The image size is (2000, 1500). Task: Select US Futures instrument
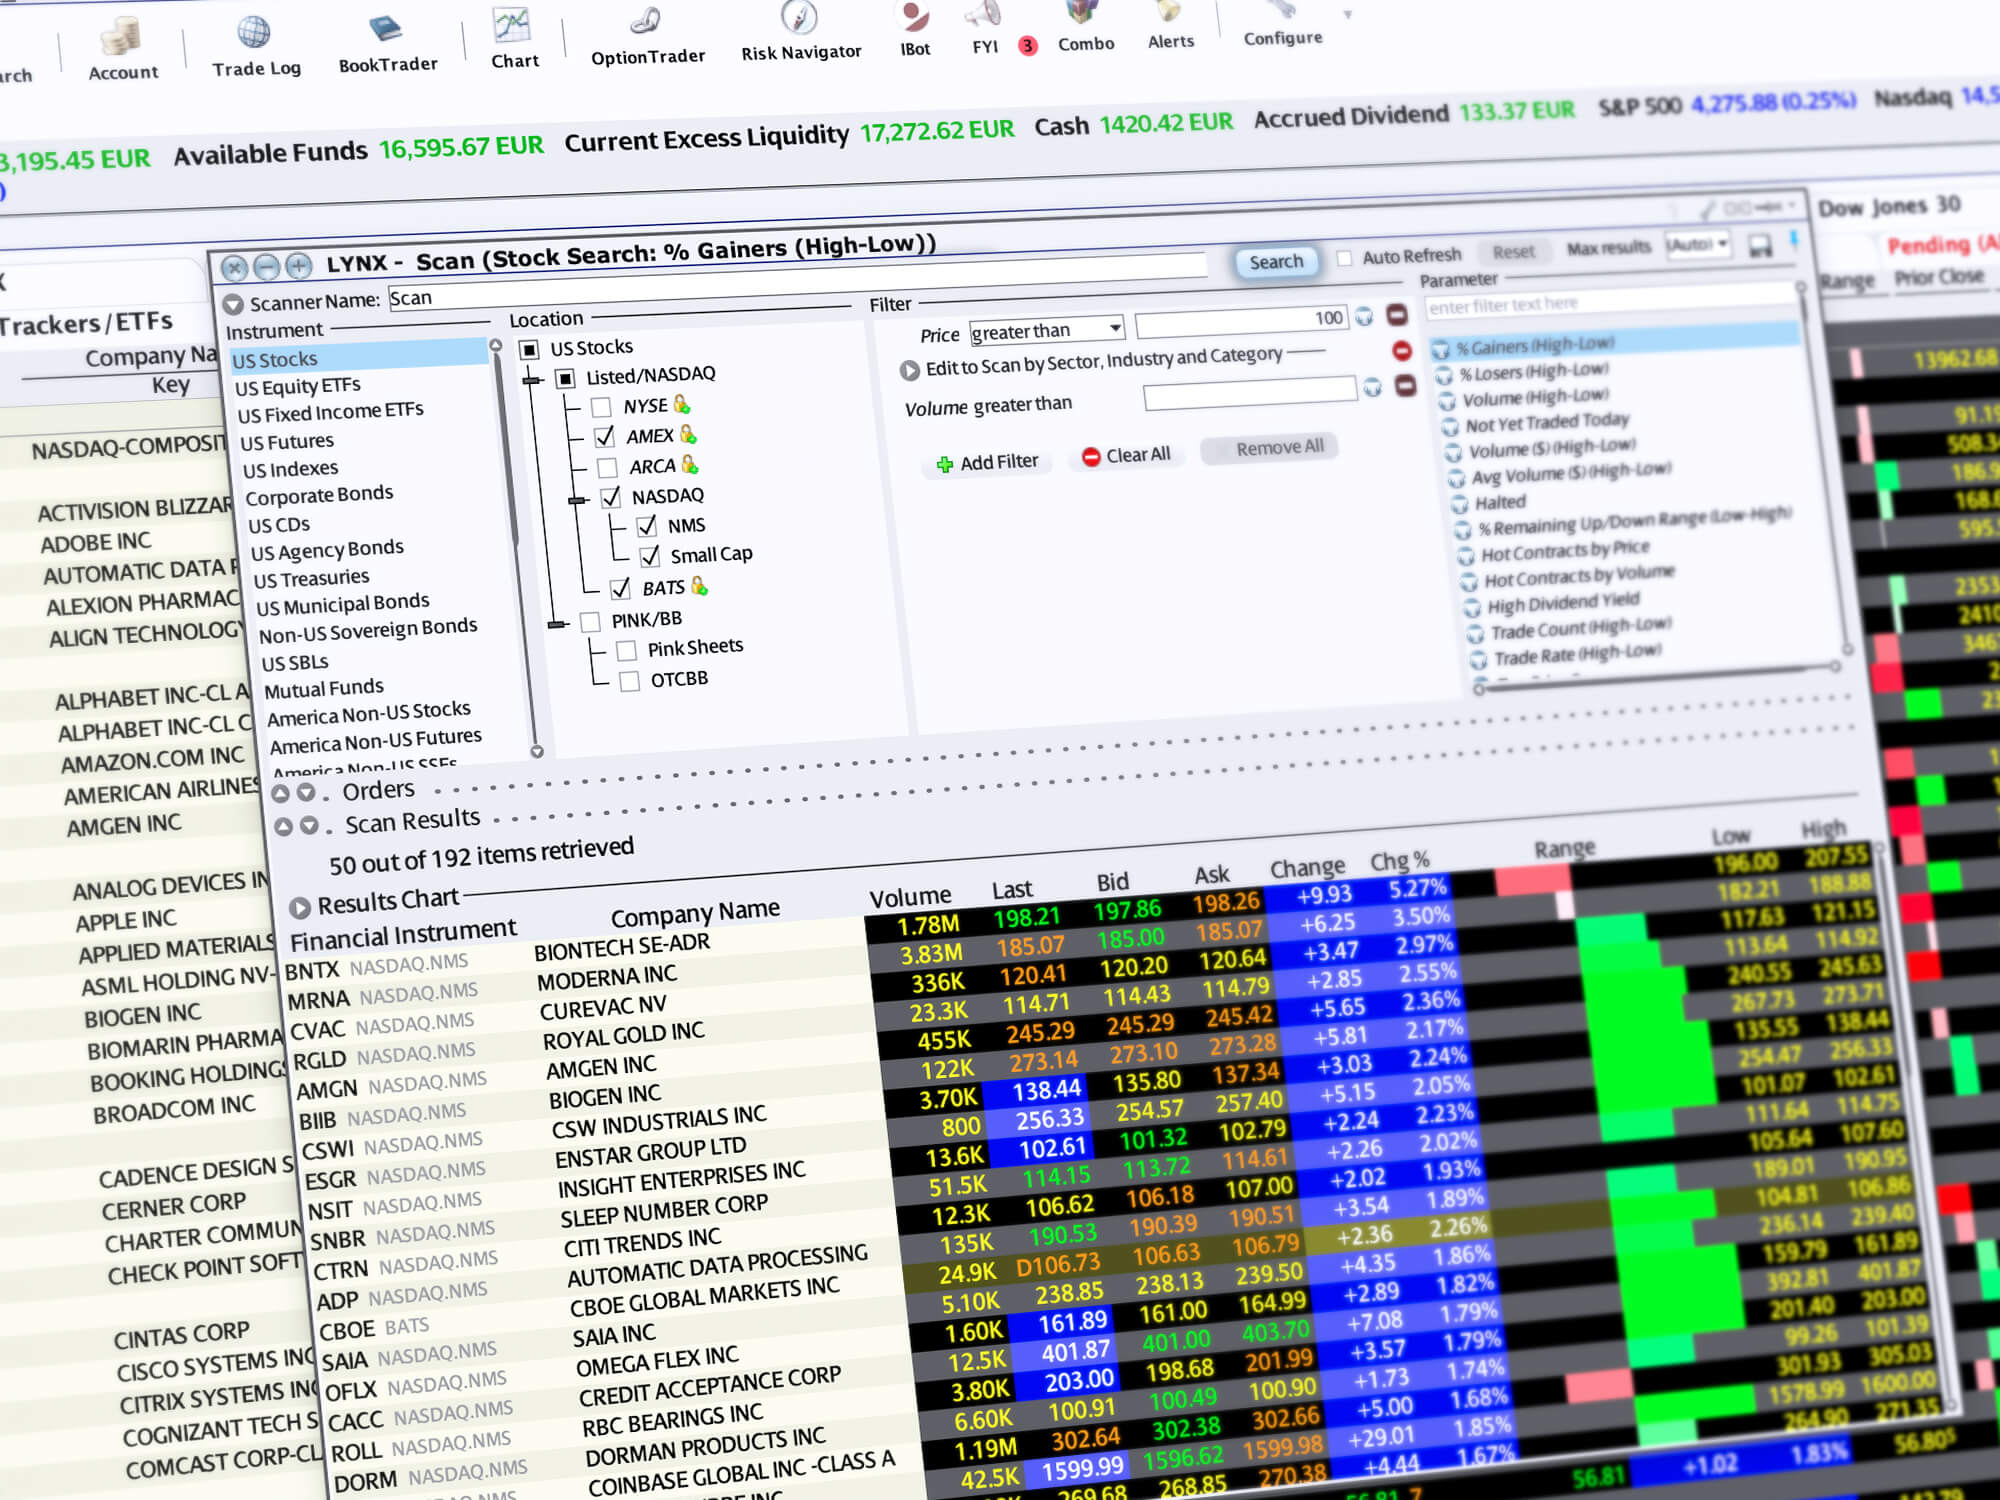click(287, 442)
